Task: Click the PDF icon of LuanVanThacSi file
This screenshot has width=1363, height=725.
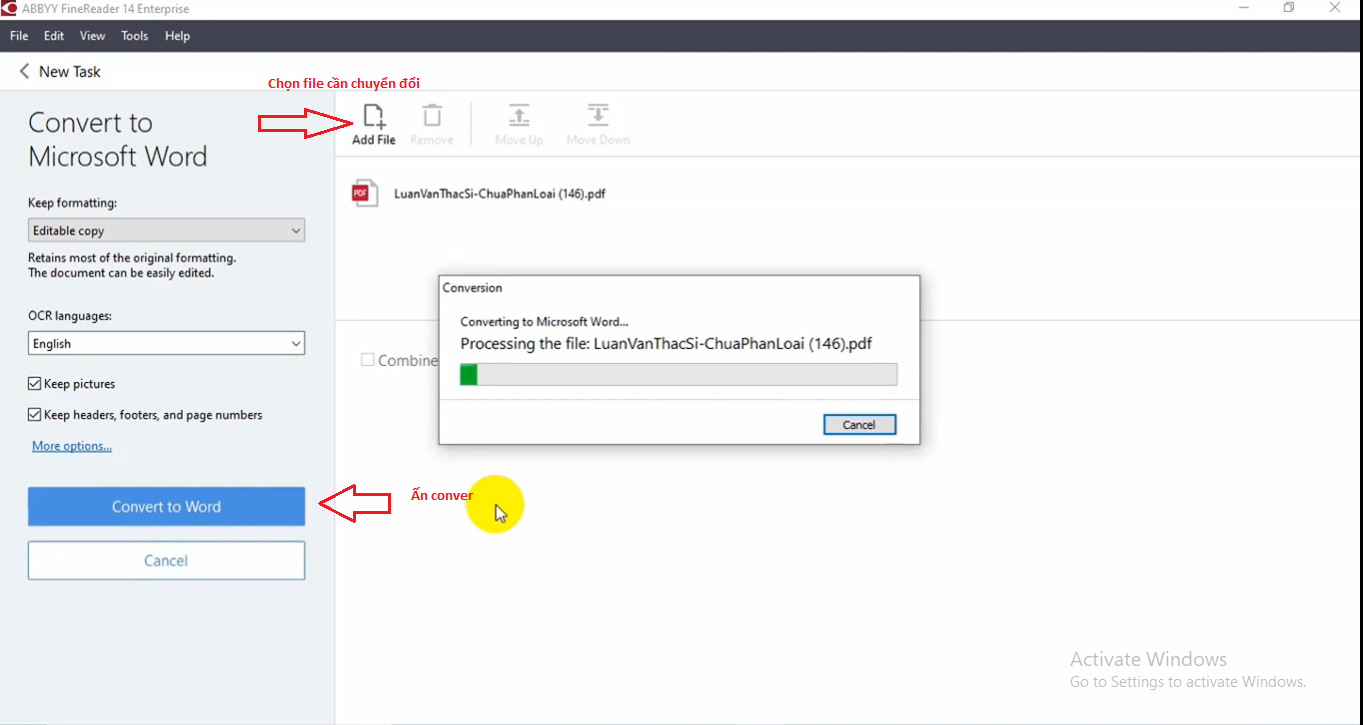Action: pos(364,193)
